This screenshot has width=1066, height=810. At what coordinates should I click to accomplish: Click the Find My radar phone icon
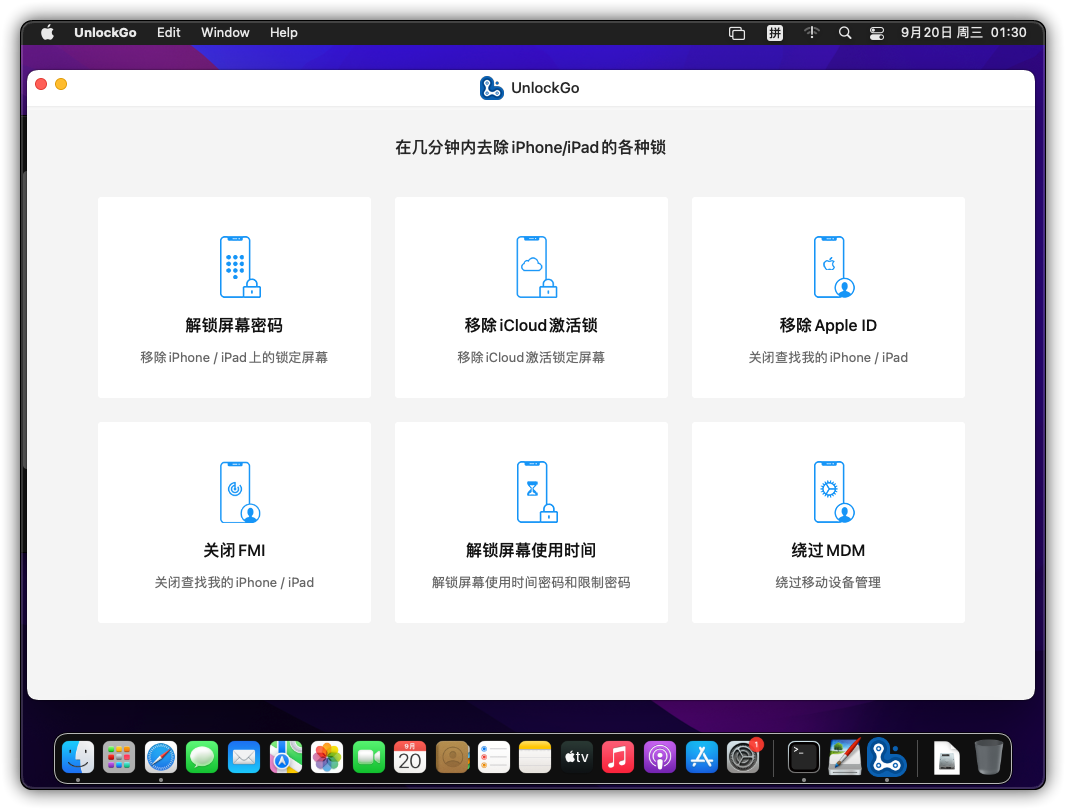point(240,492)
